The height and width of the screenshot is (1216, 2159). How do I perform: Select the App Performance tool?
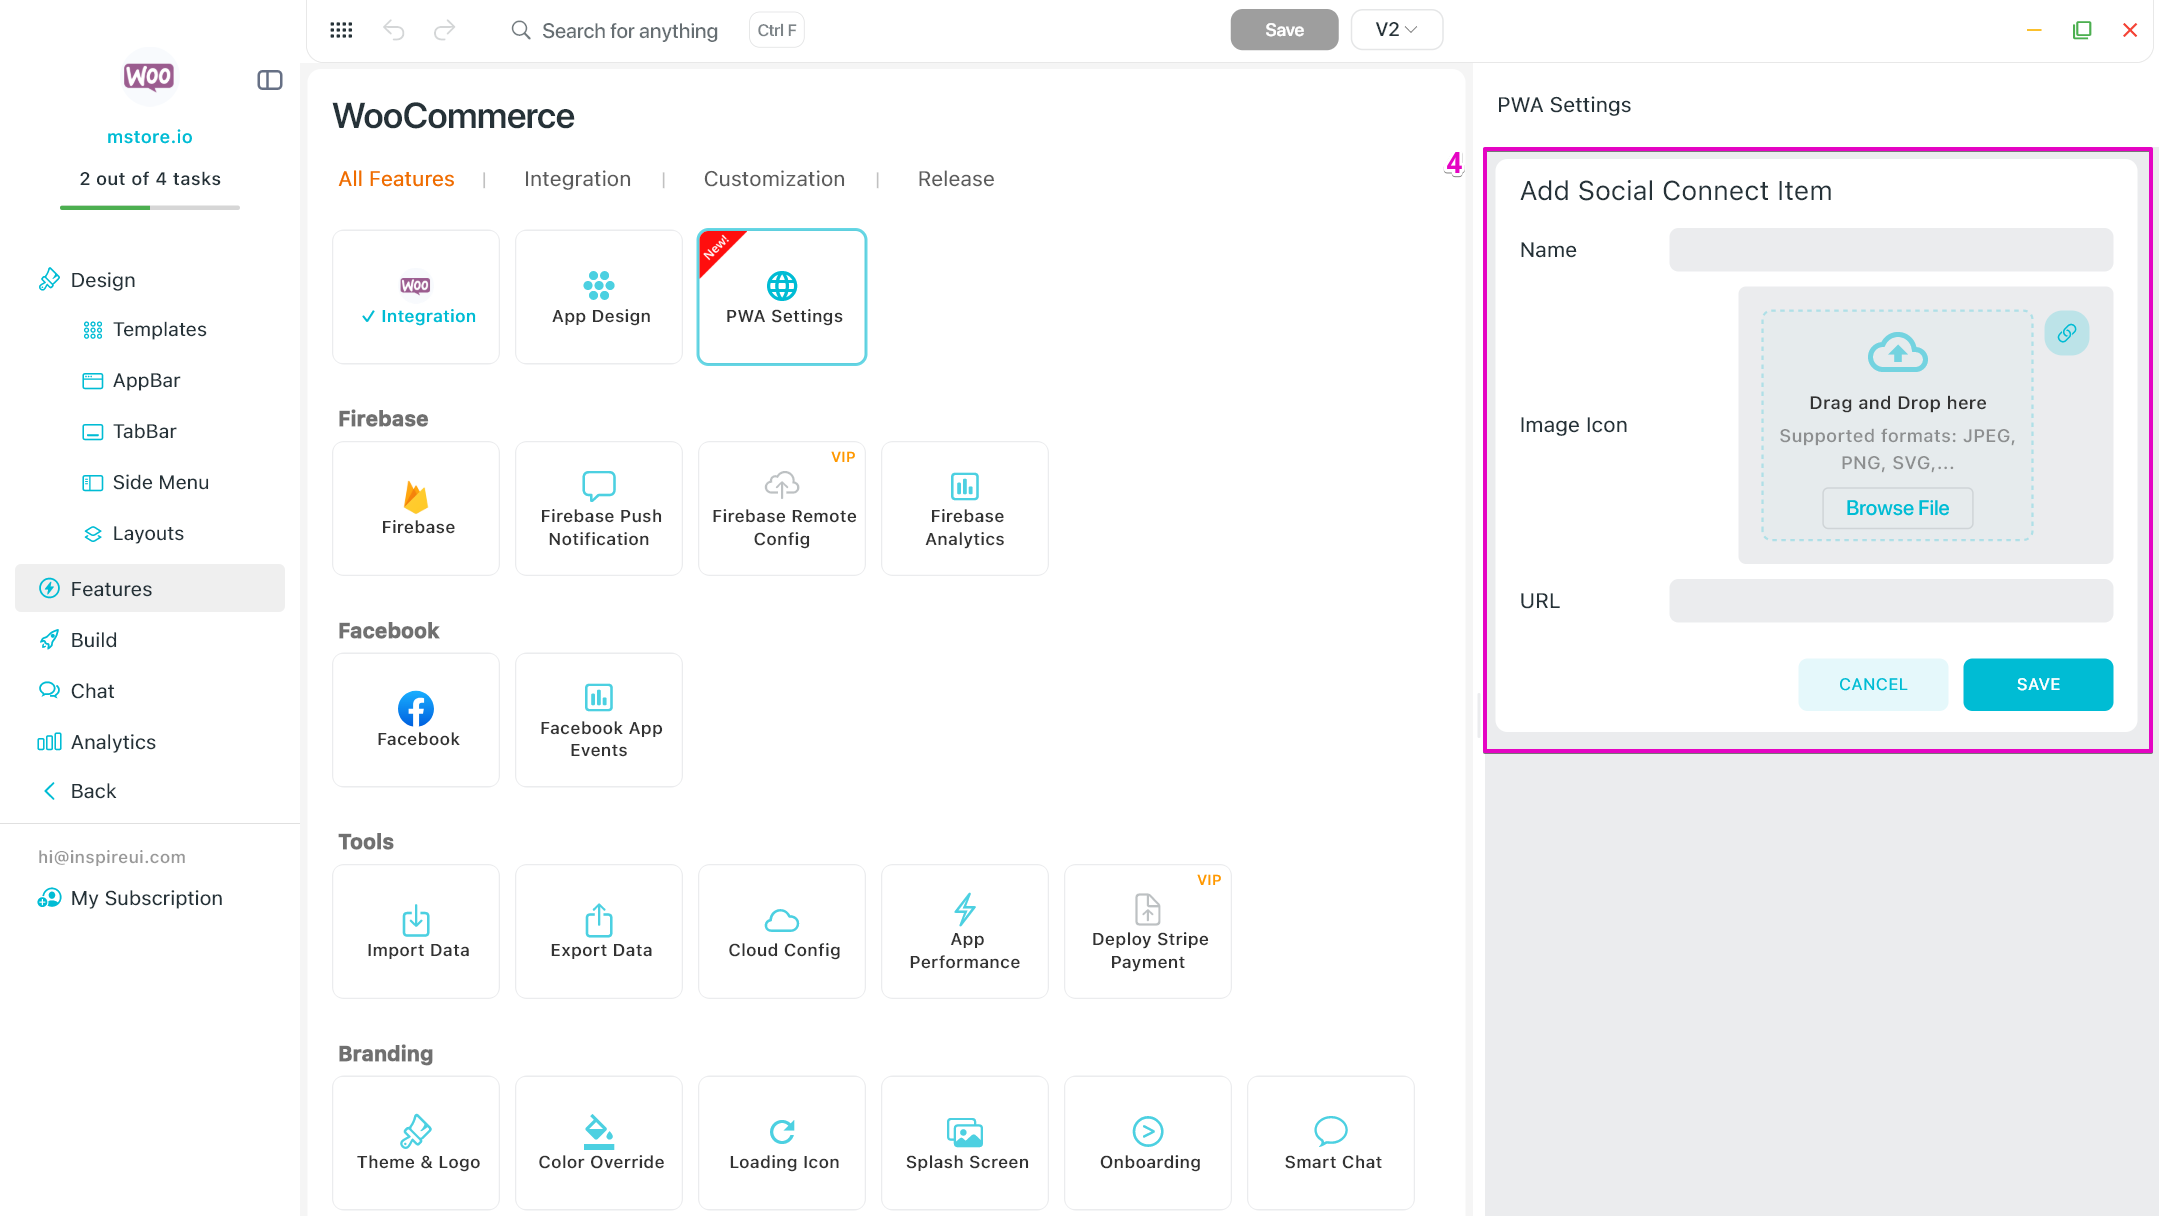(x=964, y=931)
